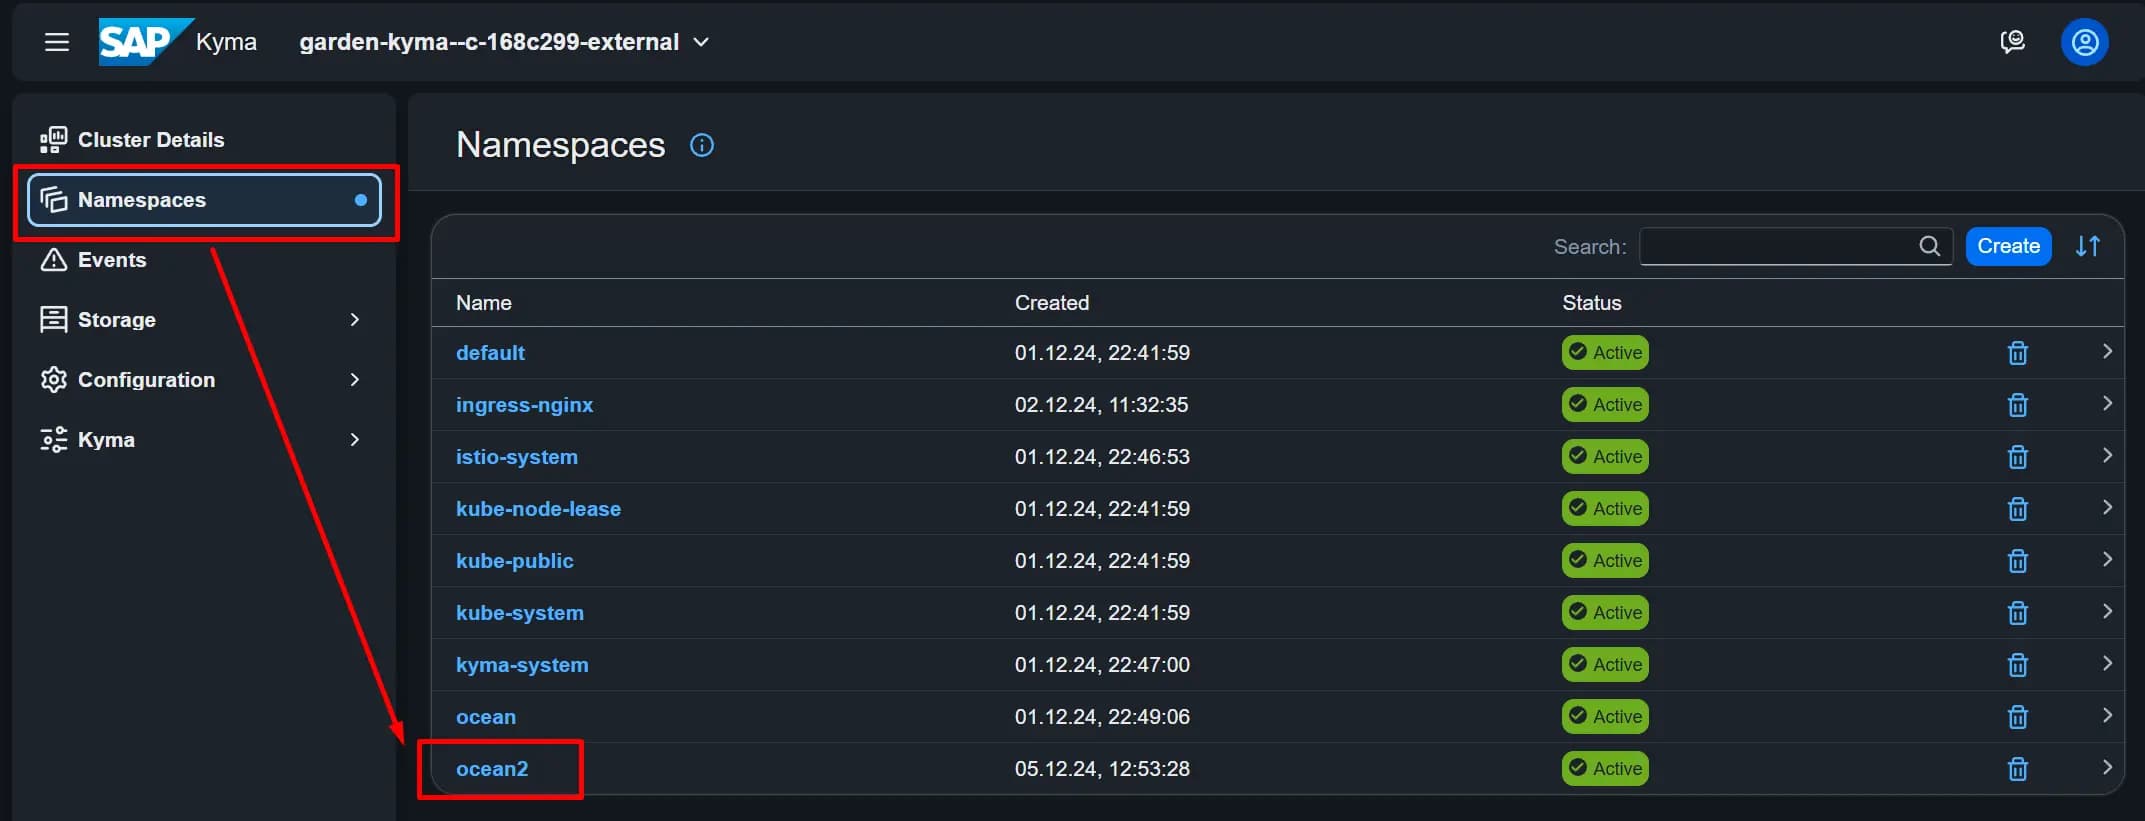Open kyma-system row details chevron
The height and width of the screenshot is (821, 2145).
(x=2107, y=663)
